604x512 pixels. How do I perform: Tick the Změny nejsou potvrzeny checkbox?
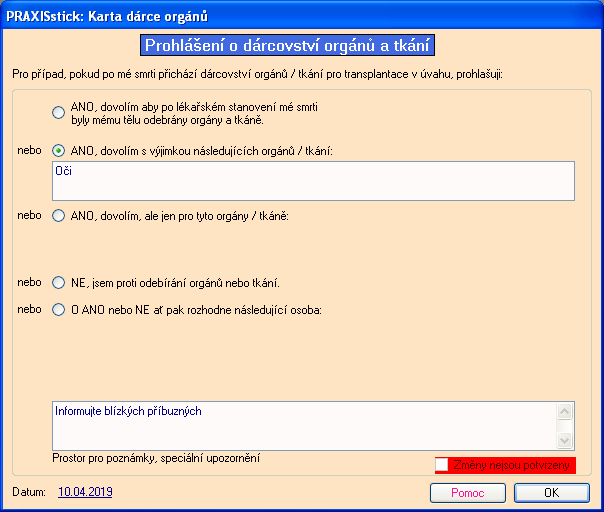(442, 465)
